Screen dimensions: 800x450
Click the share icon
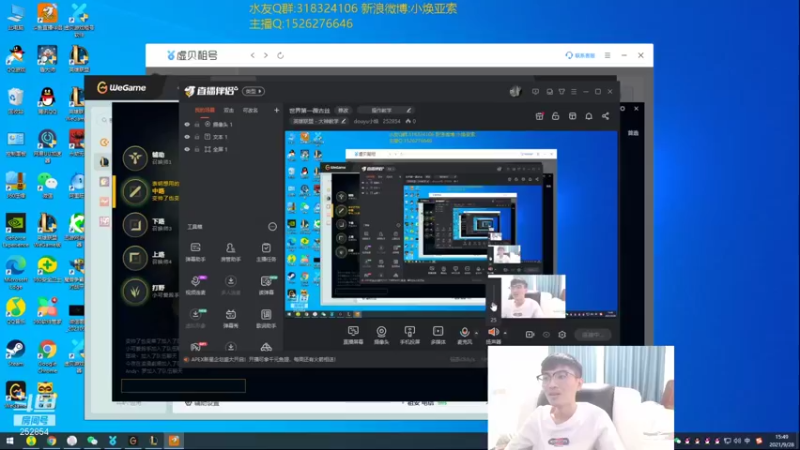(606, 116)
